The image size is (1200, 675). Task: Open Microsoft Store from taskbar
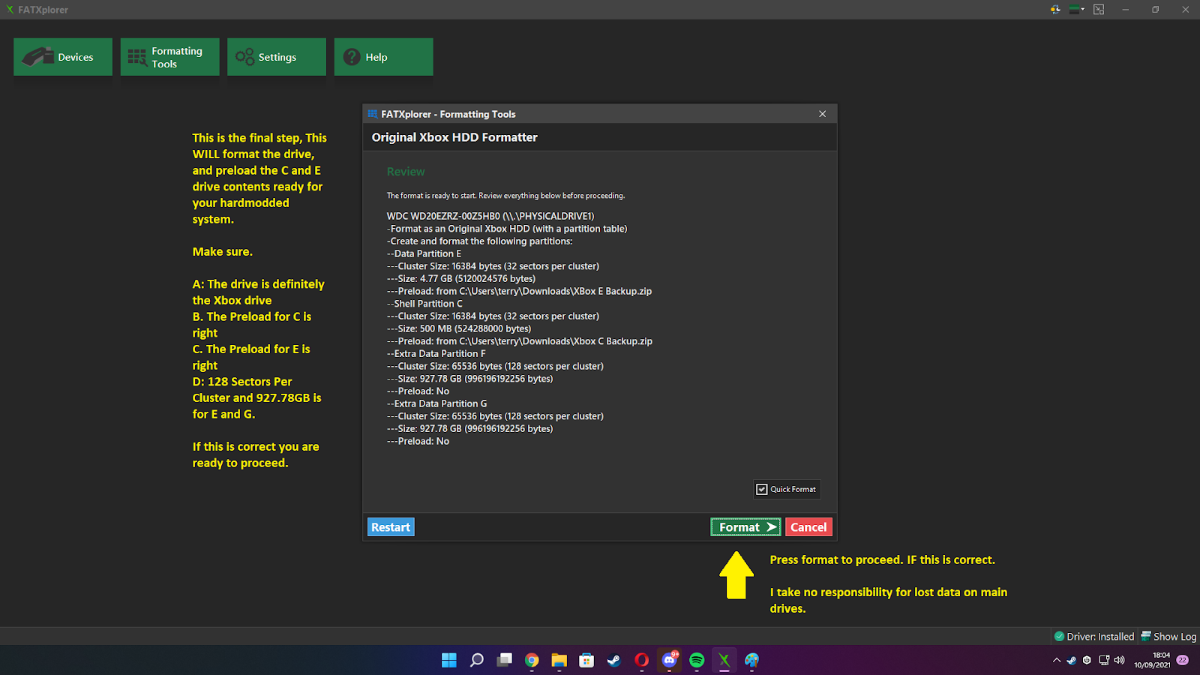pos(587,660)
